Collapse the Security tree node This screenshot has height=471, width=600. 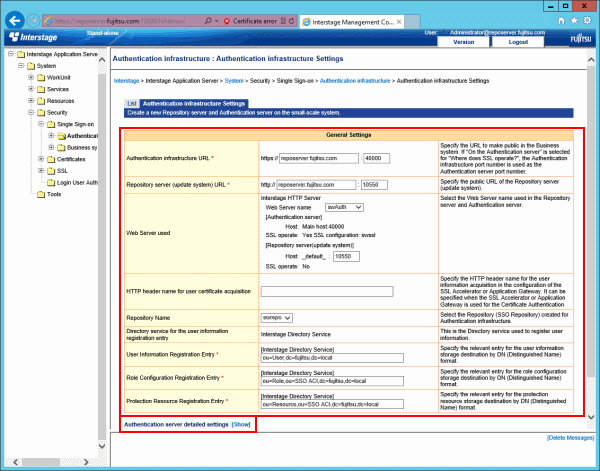(x=31, y=112)
